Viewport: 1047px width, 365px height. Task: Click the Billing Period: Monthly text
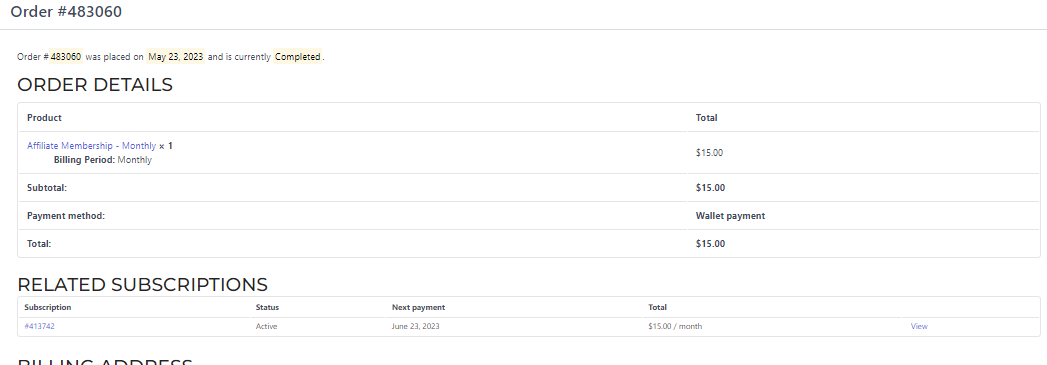click(103, 160)
